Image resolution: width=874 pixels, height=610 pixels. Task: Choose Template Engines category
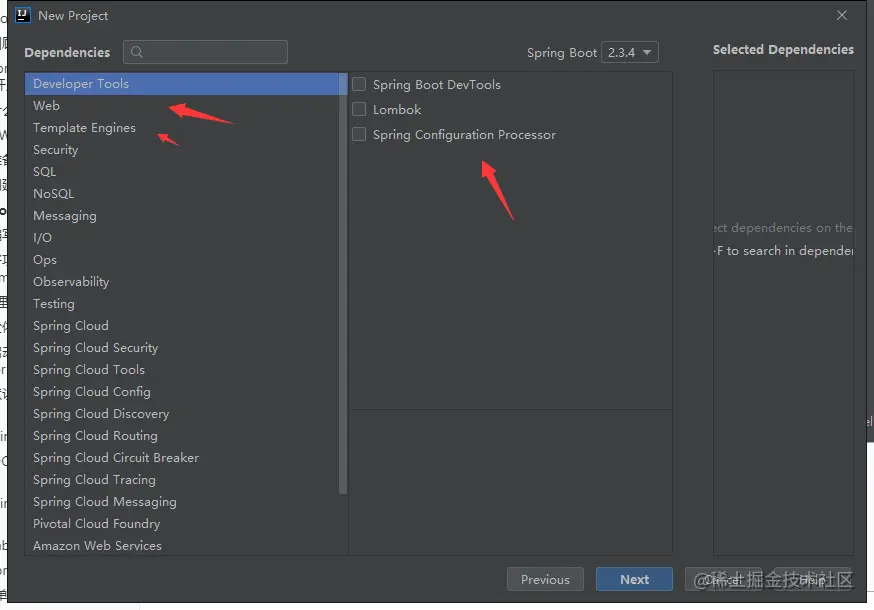(x=182, y=128)
